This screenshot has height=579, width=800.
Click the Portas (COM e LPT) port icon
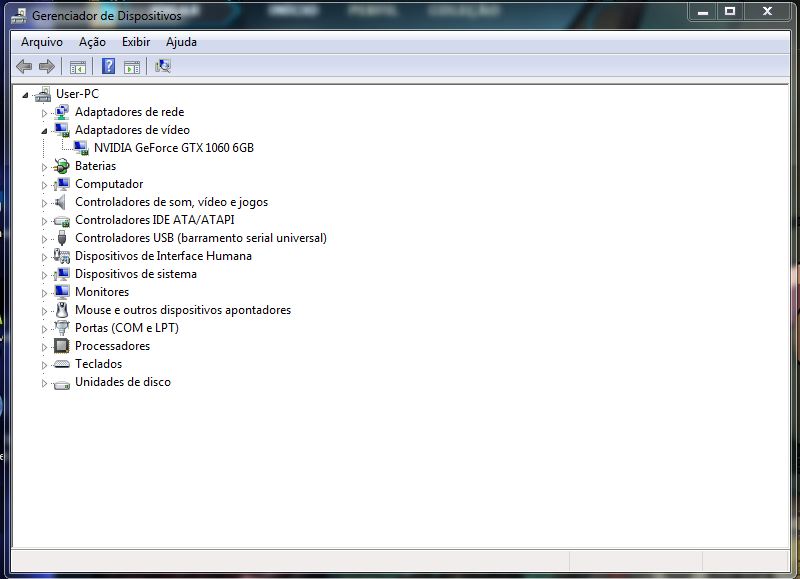pos(62,328)
